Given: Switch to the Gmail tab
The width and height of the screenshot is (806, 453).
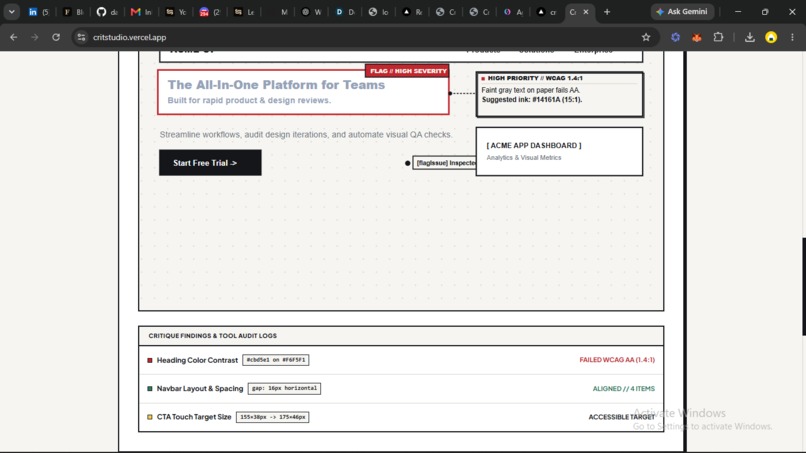Looking at the screenshot, I should click(x=141, y=12).
